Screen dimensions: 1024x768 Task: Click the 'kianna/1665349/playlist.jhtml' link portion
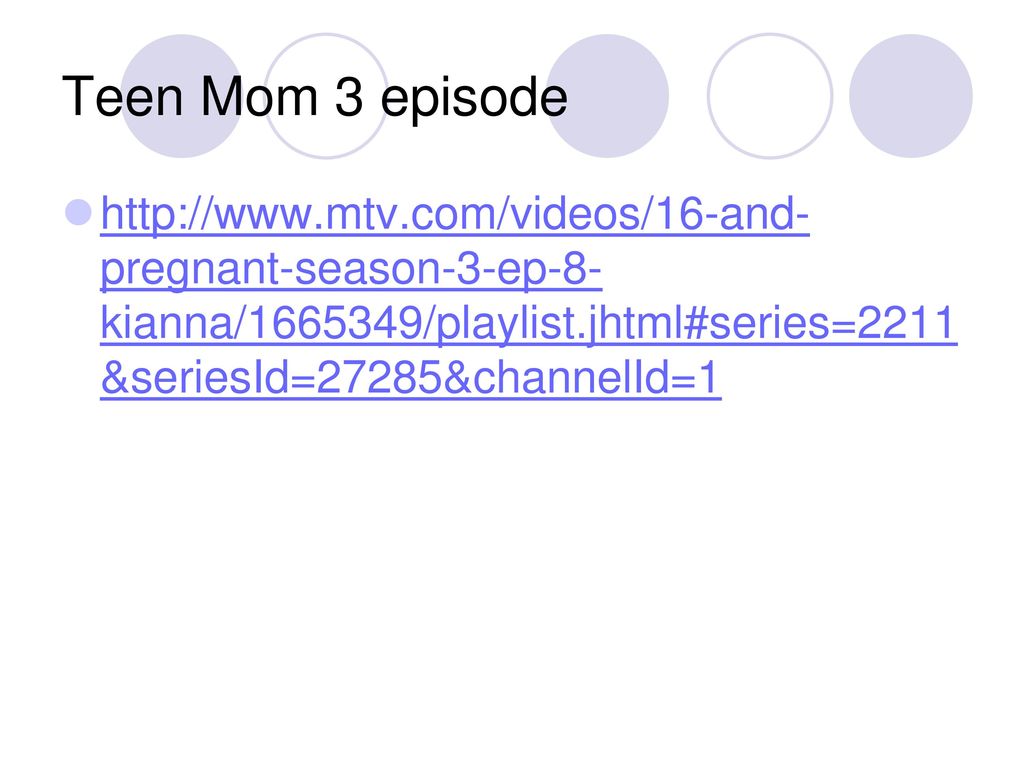coord(391,324)
